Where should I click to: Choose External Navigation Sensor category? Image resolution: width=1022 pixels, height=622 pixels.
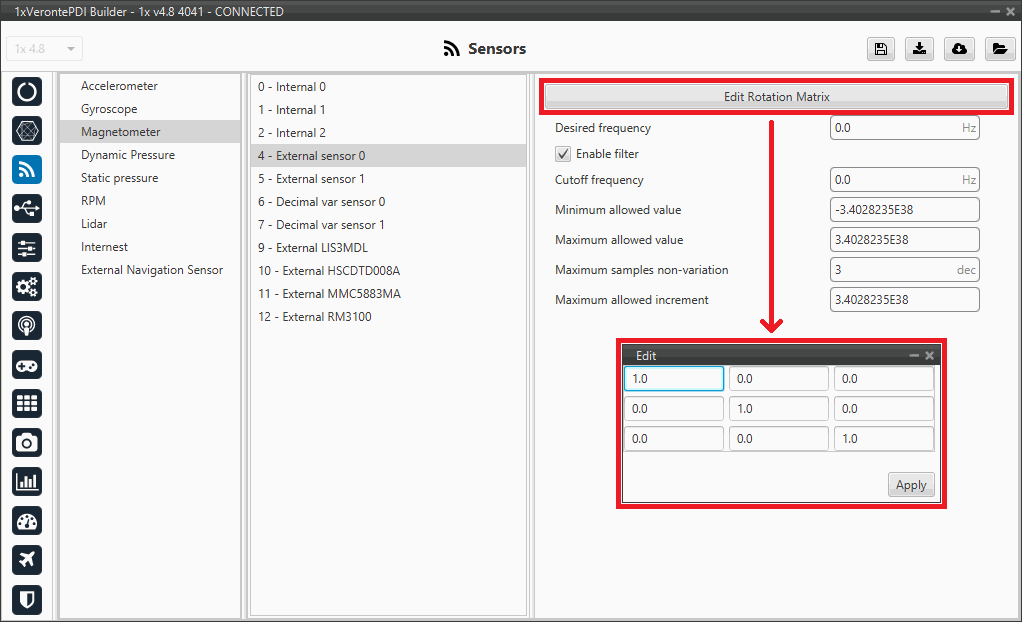(x=152, y=270)
